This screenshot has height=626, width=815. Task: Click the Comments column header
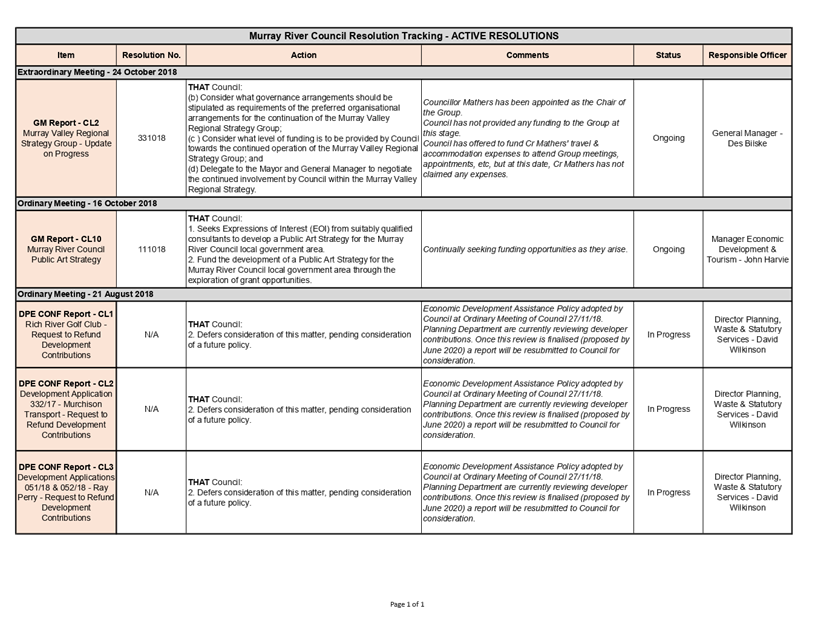[527, 55]
